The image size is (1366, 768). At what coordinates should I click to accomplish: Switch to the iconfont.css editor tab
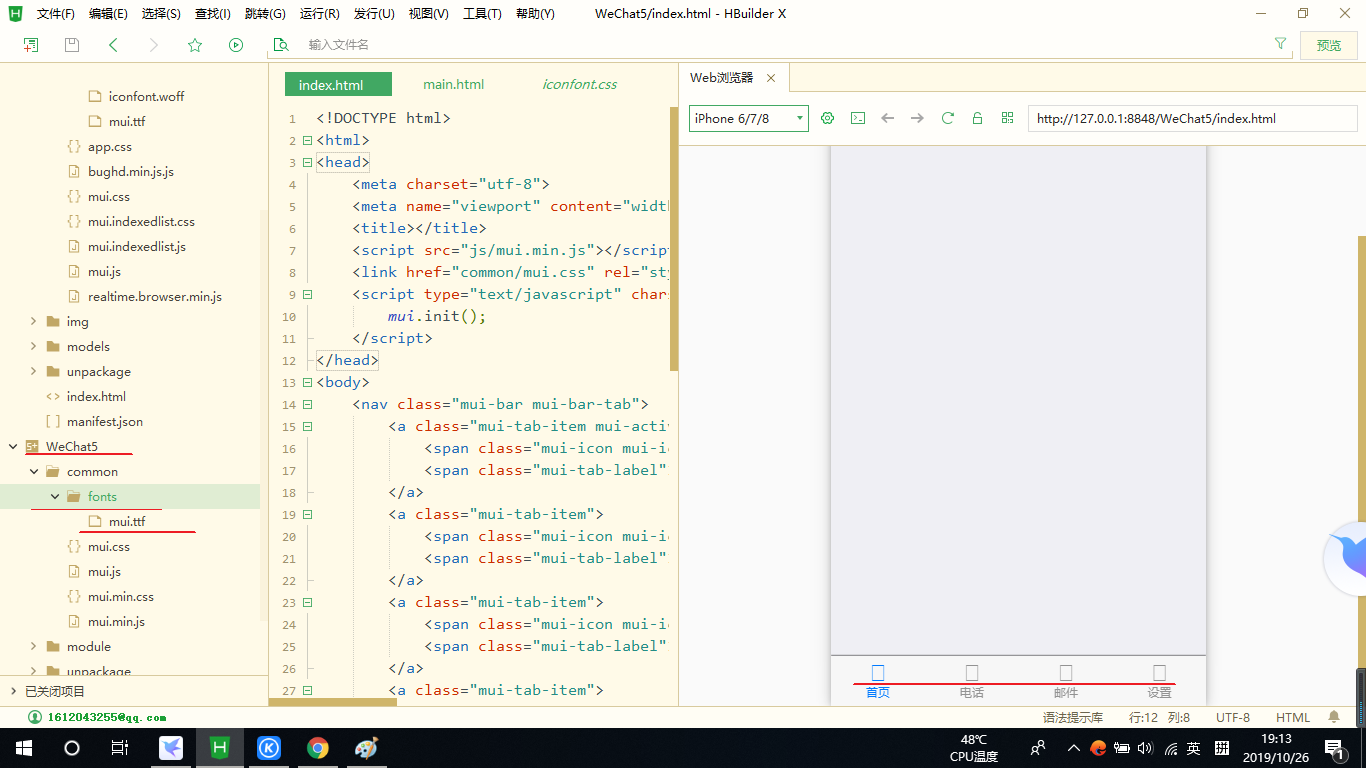point(580,85)
